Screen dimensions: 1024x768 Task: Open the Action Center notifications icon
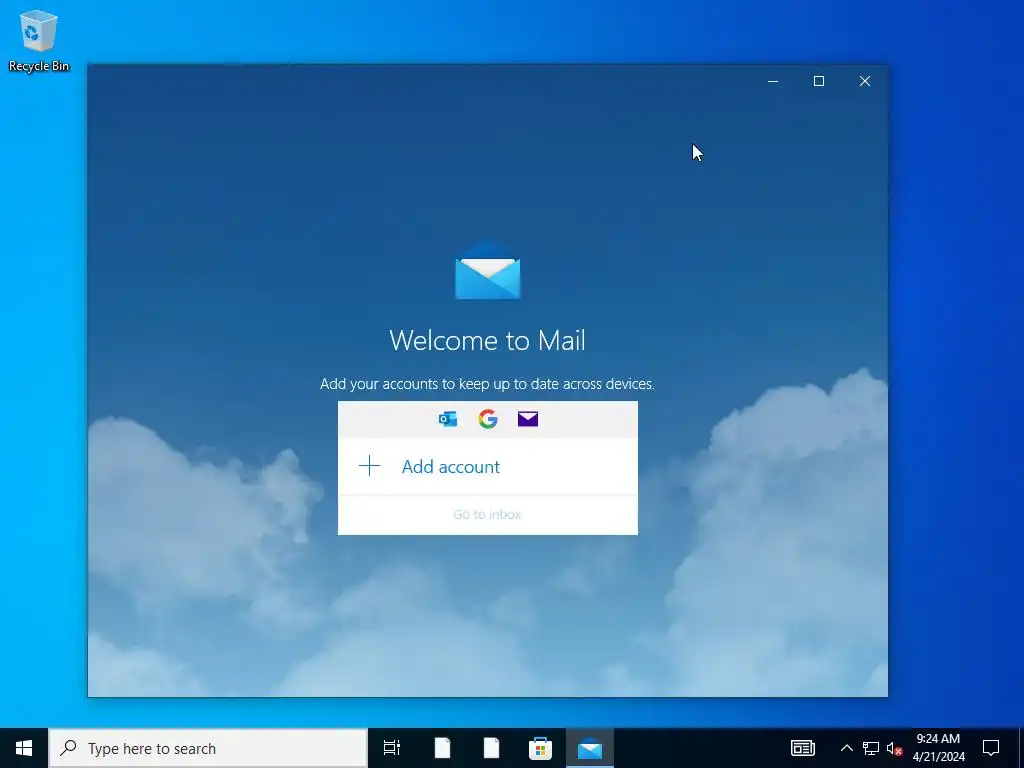tap(991, 748)
